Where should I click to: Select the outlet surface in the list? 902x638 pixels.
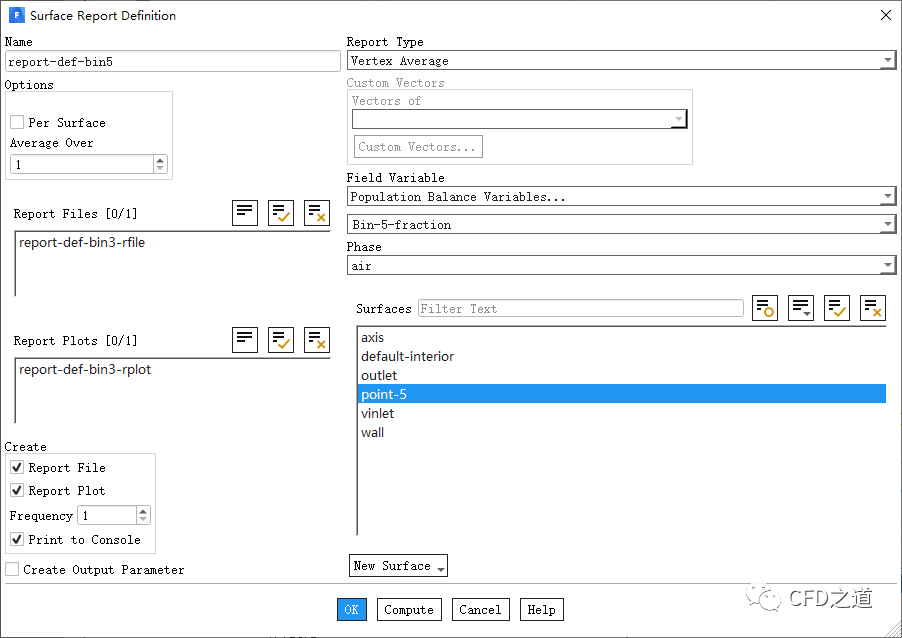click(x=379, y=376)
